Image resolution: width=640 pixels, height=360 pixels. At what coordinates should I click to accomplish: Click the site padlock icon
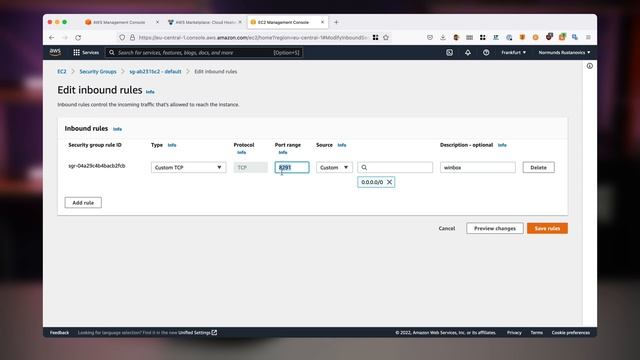pos(132,38)
